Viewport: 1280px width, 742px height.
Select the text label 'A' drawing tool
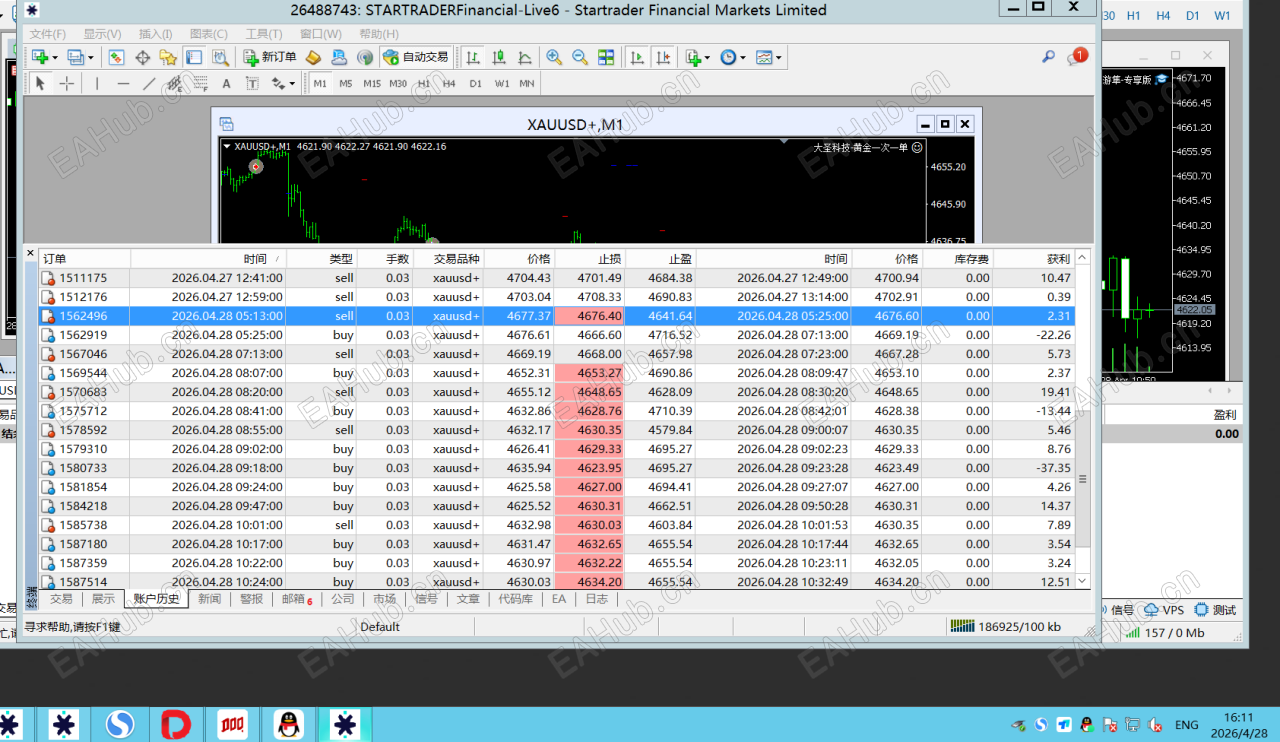[x=226, y=84]
